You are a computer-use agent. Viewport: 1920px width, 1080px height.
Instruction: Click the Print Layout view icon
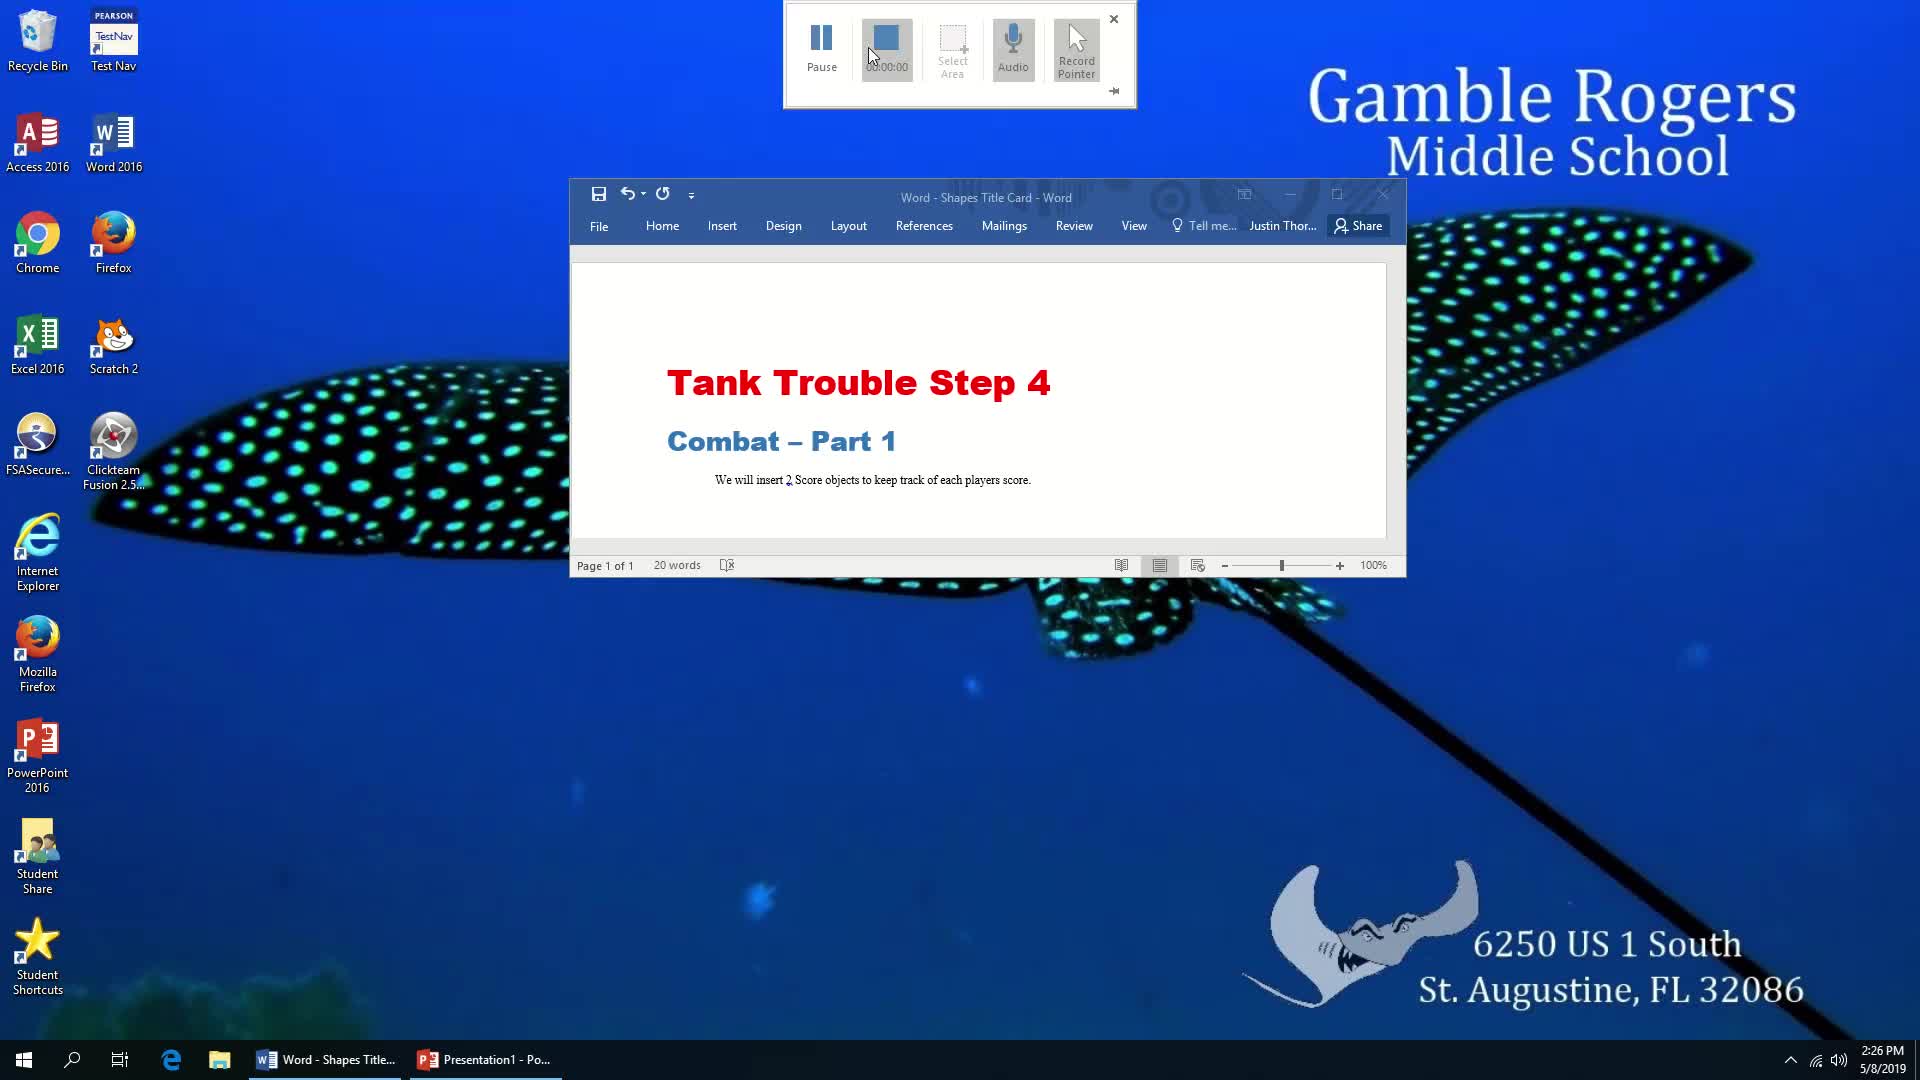point(1158,564)
